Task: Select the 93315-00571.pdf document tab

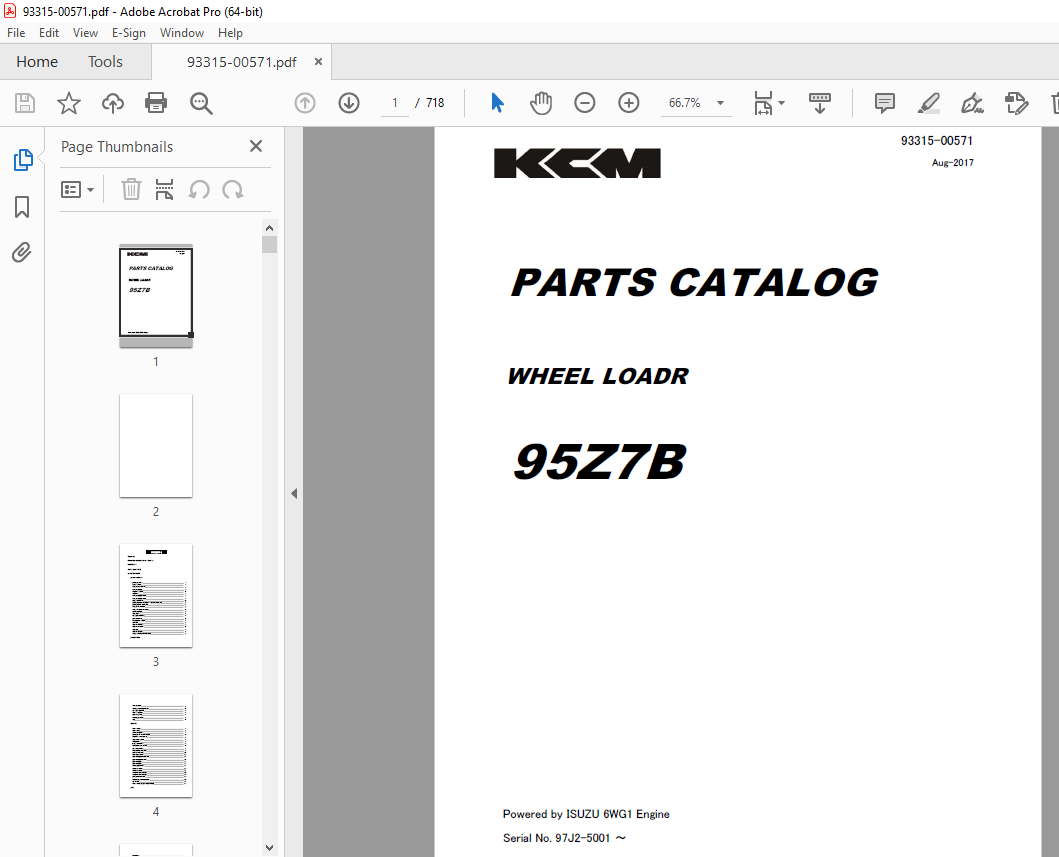Action: (241, 62)
